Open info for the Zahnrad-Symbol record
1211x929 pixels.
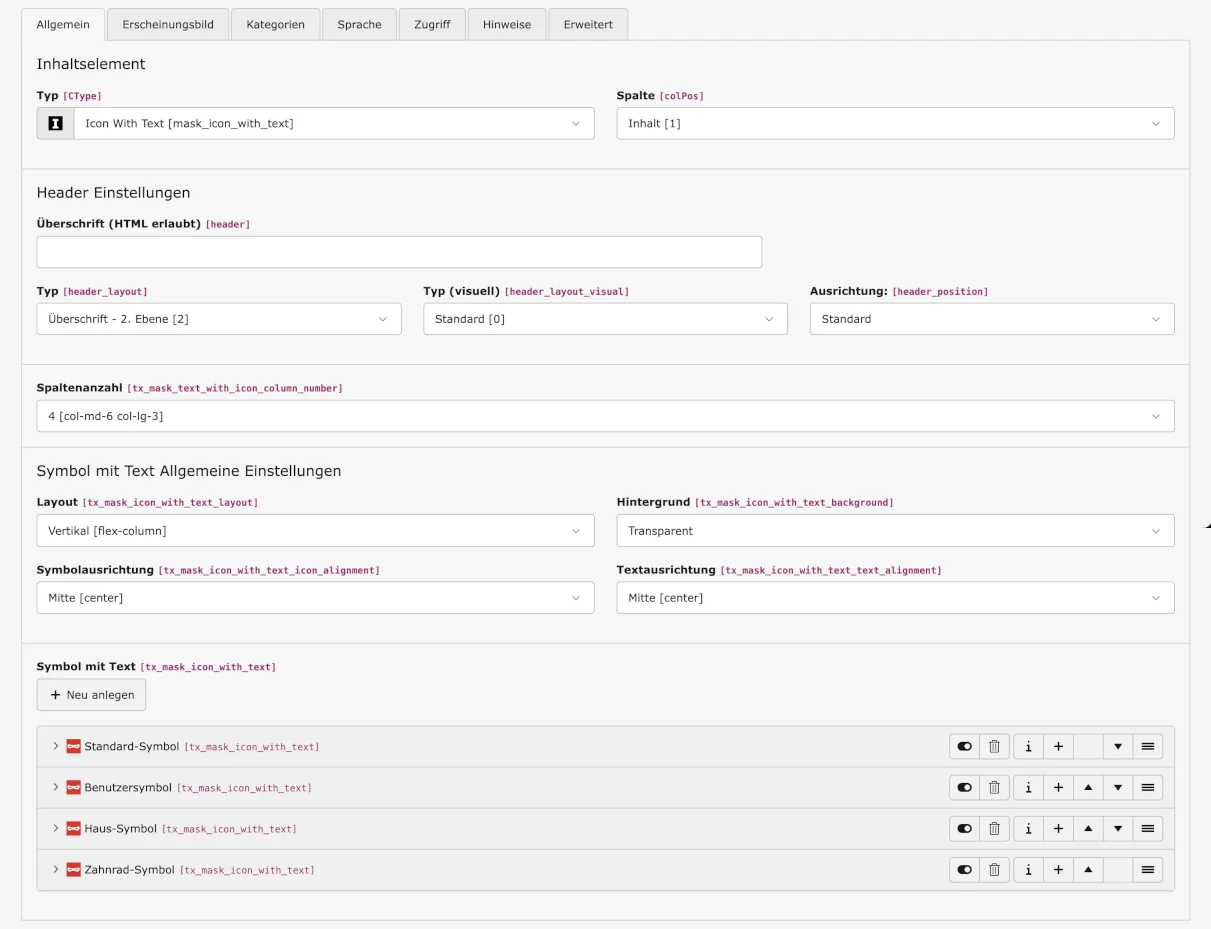tap(1028, 869)
